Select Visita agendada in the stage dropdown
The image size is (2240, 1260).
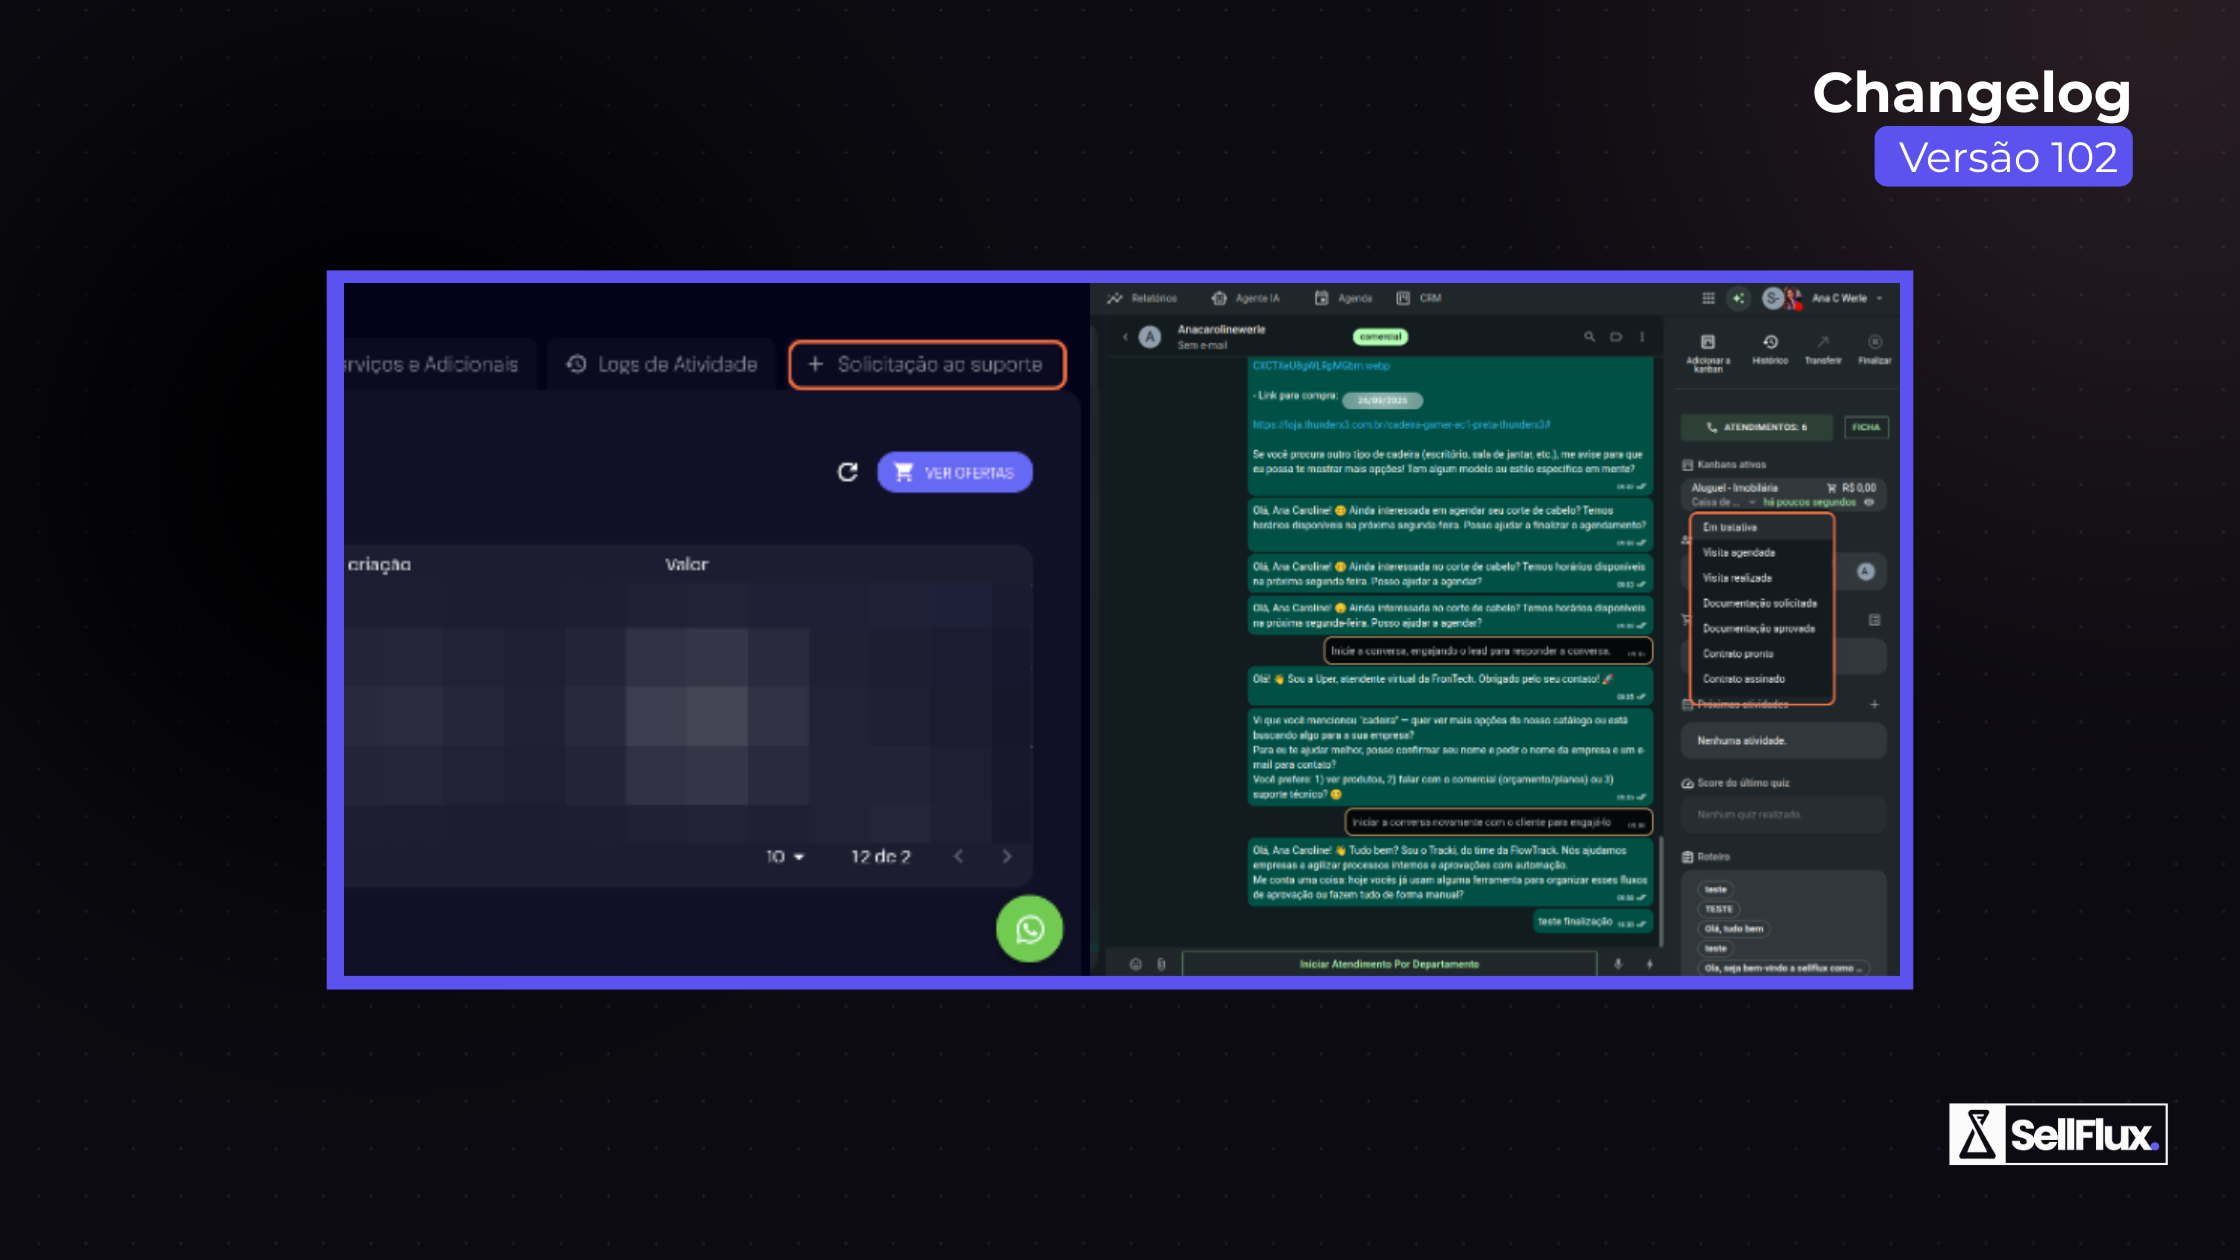(1739, 553)
